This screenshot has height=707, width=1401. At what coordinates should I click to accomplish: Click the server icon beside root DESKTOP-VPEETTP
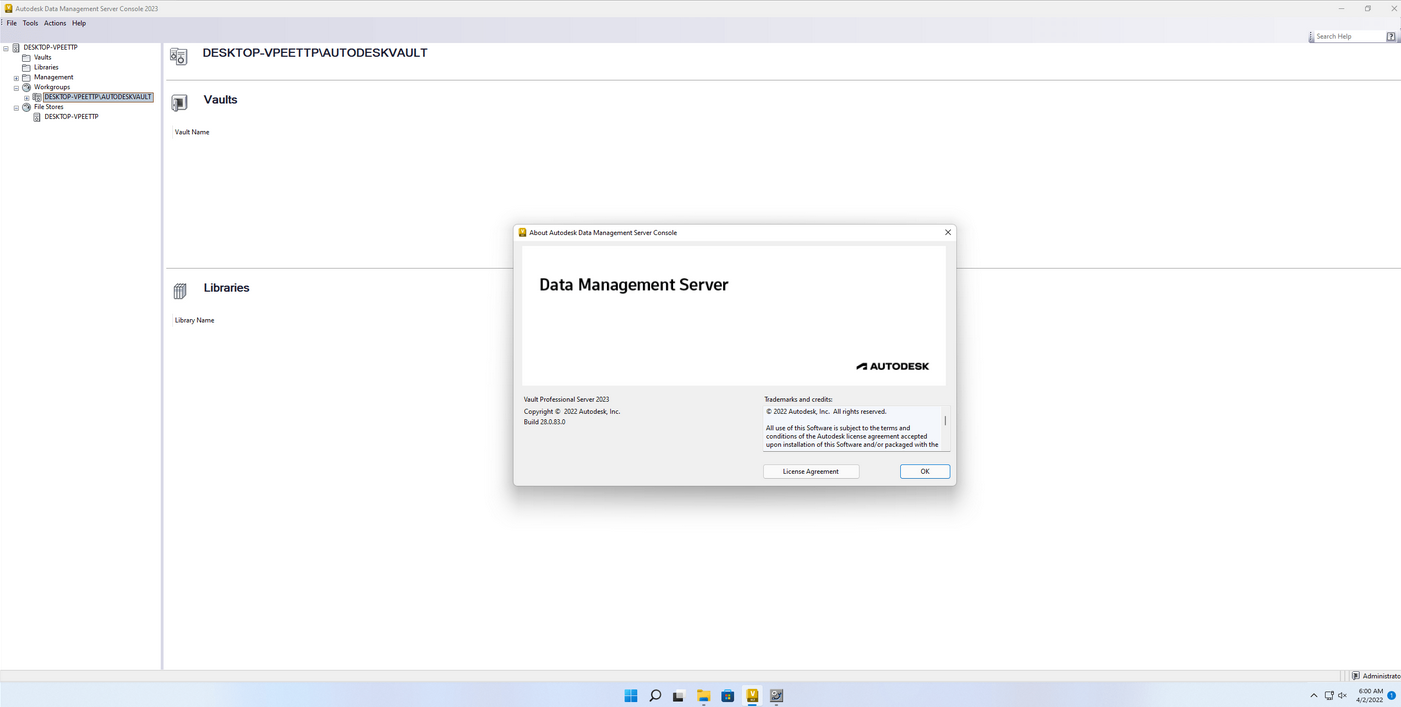pos(16,47)
